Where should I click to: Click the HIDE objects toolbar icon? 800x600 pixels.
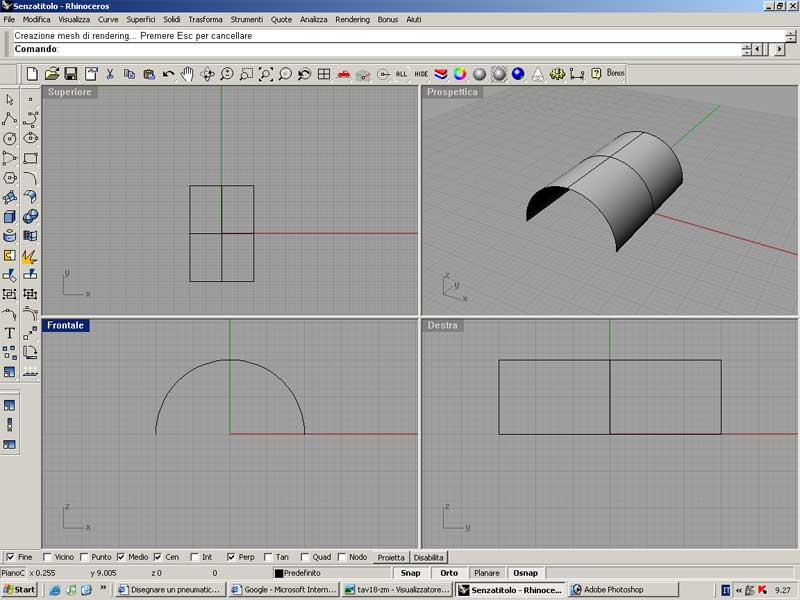pyautogui.click(x=422, y=74)
